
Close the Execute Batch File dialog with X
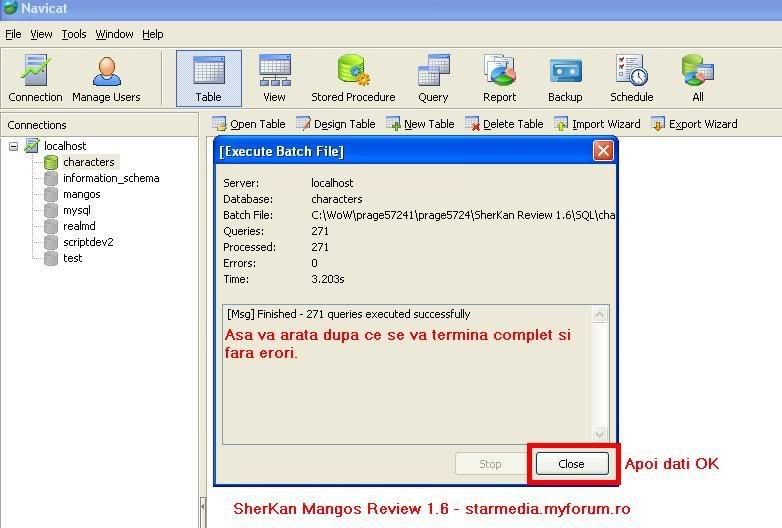click(602, 151)
